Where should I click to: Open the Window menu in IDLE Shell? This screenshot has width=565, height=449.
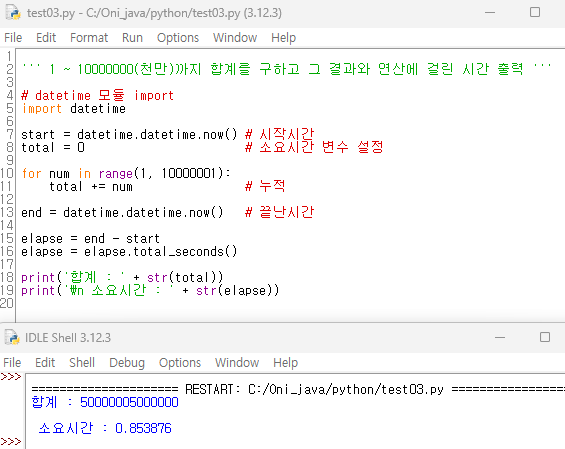237,363
